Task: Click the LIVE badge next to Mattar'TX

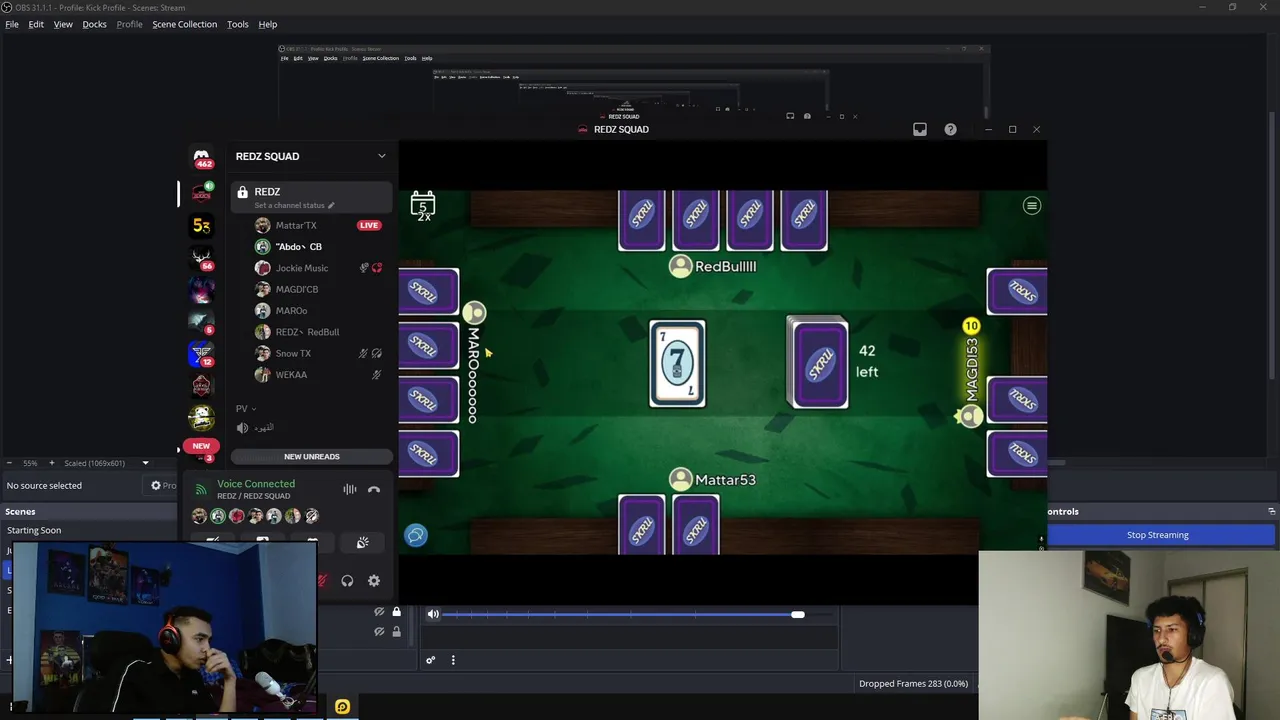Action: 369,225
